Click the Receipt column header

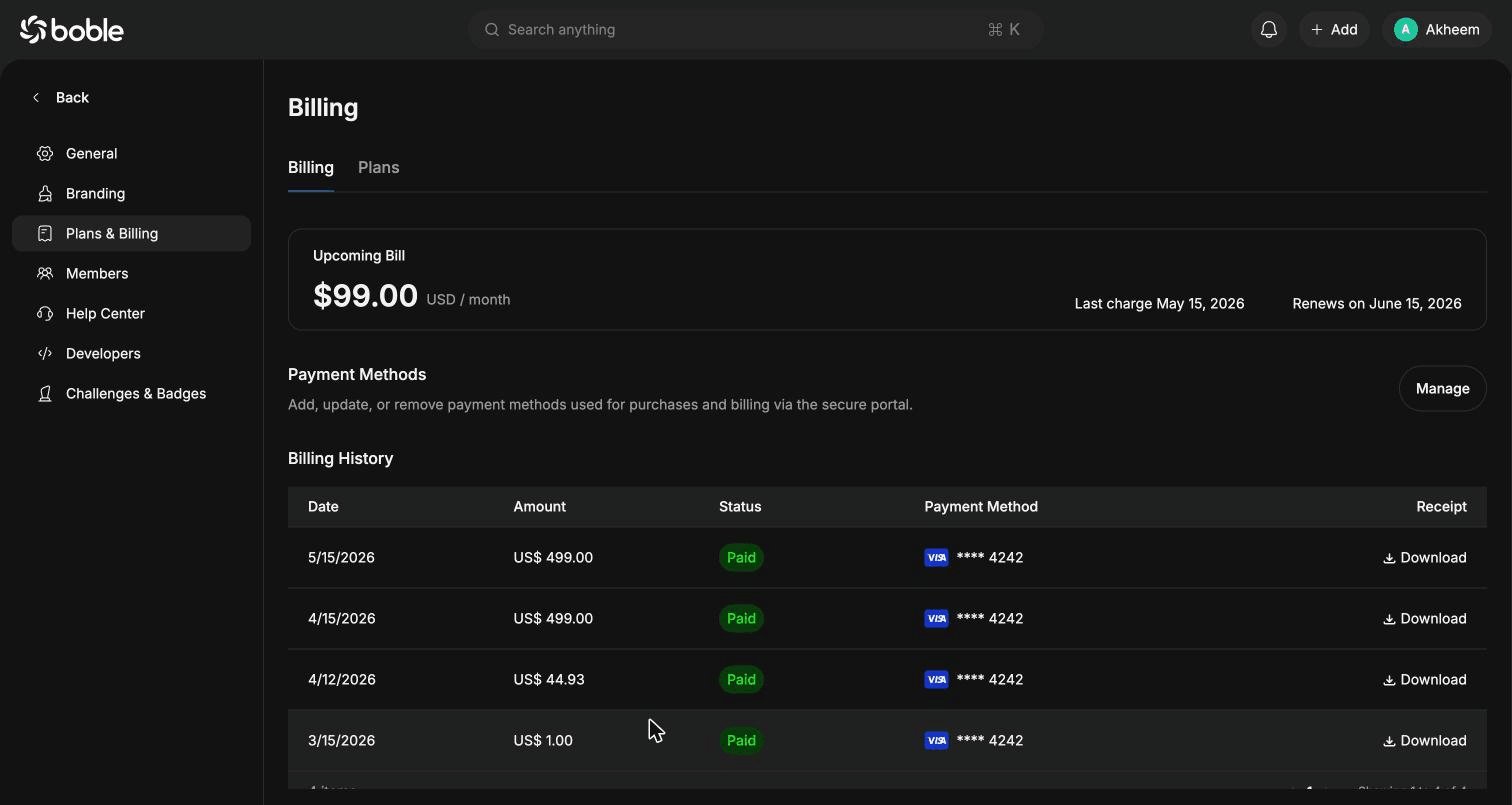click(x=1441, y=507)
